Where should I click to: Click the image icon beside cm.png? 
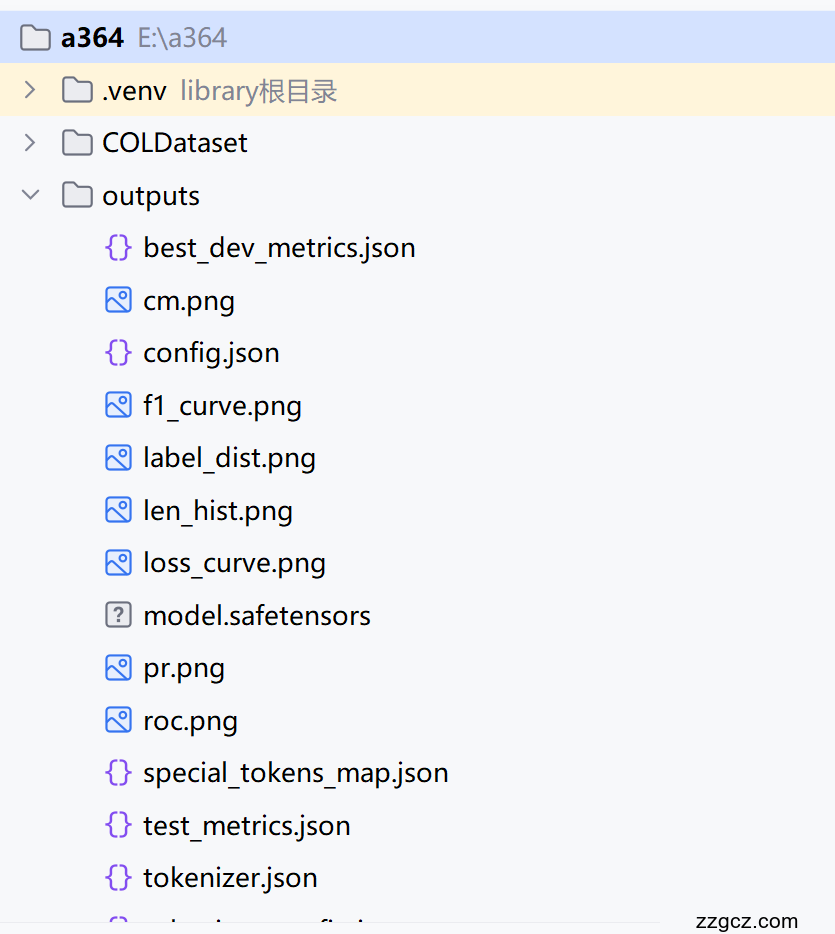point(118,300)
